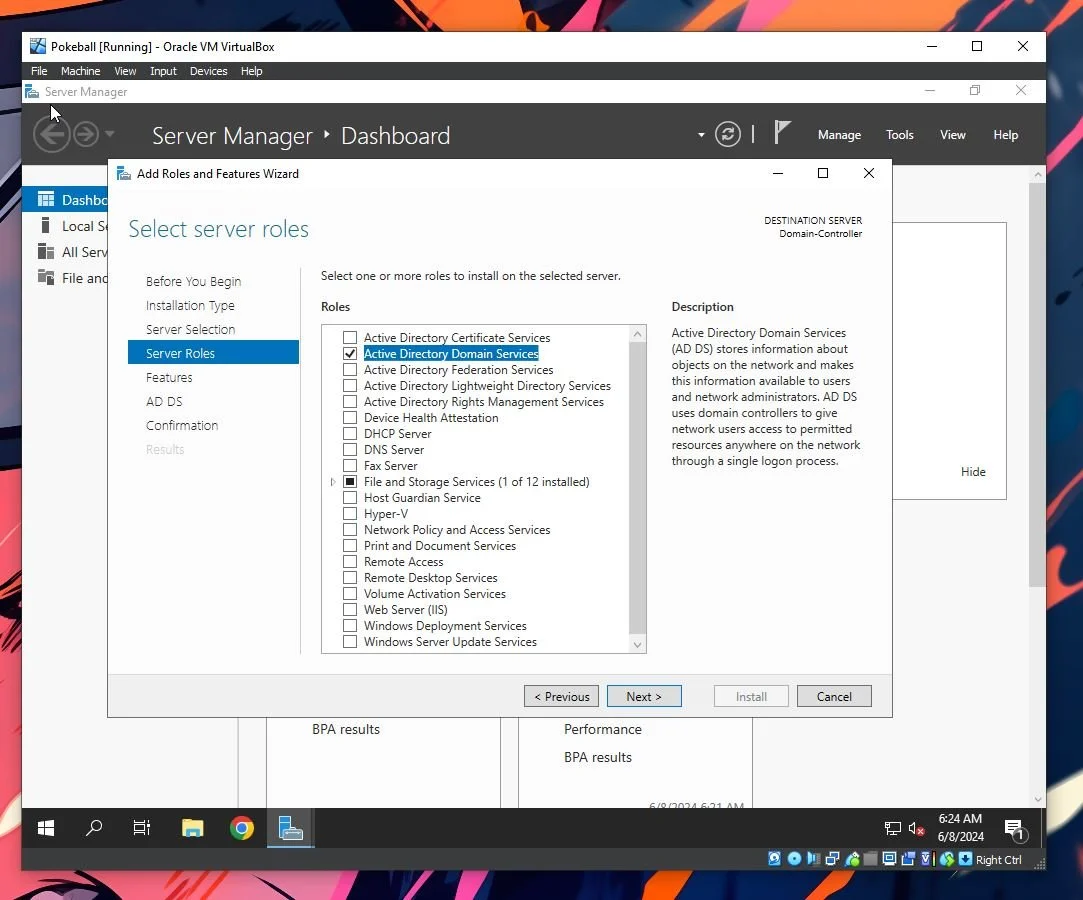
Task: Click the Server Manager forward arrow
Action: [86, 134]
